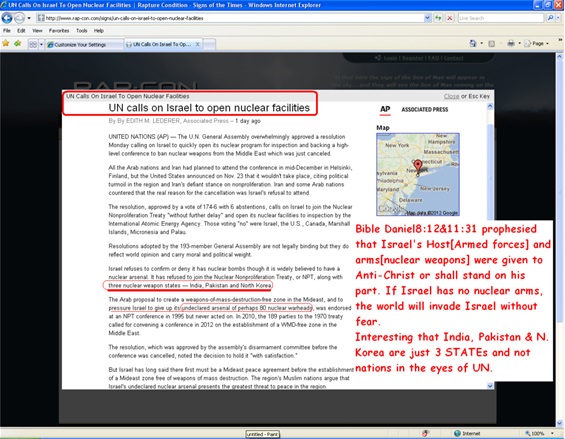Open the Page menu dropdown
Image resolution: width=565 pixels, height=439 pixels.
537,44
